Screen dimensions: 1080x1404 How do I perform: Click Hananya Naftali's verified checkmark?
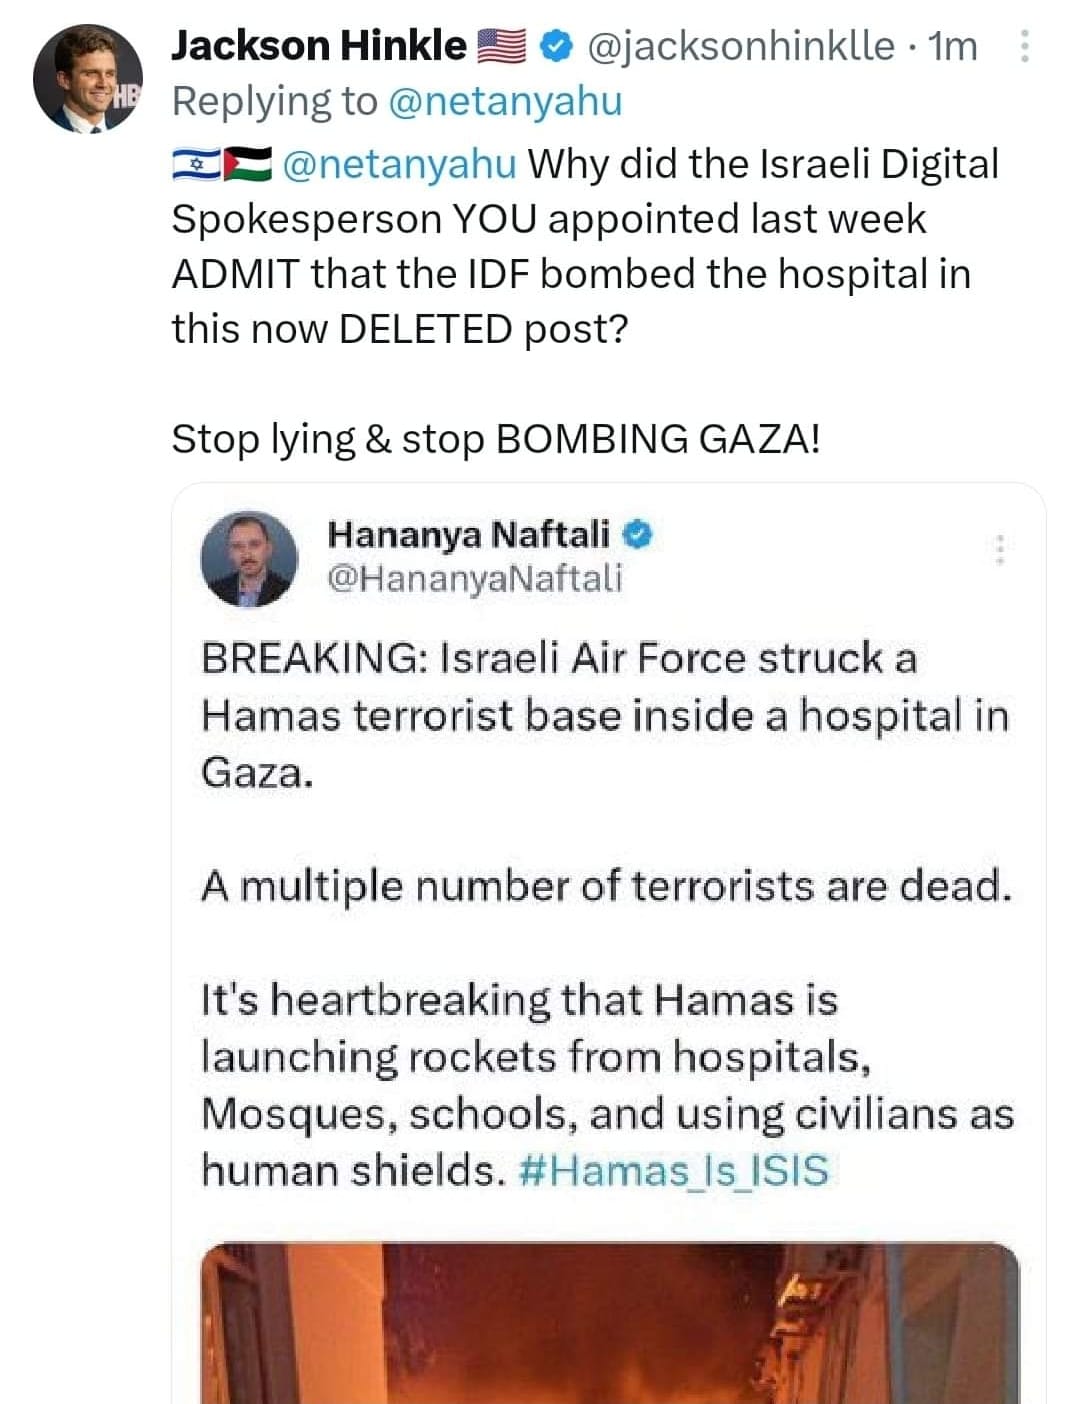coord(638,535)
